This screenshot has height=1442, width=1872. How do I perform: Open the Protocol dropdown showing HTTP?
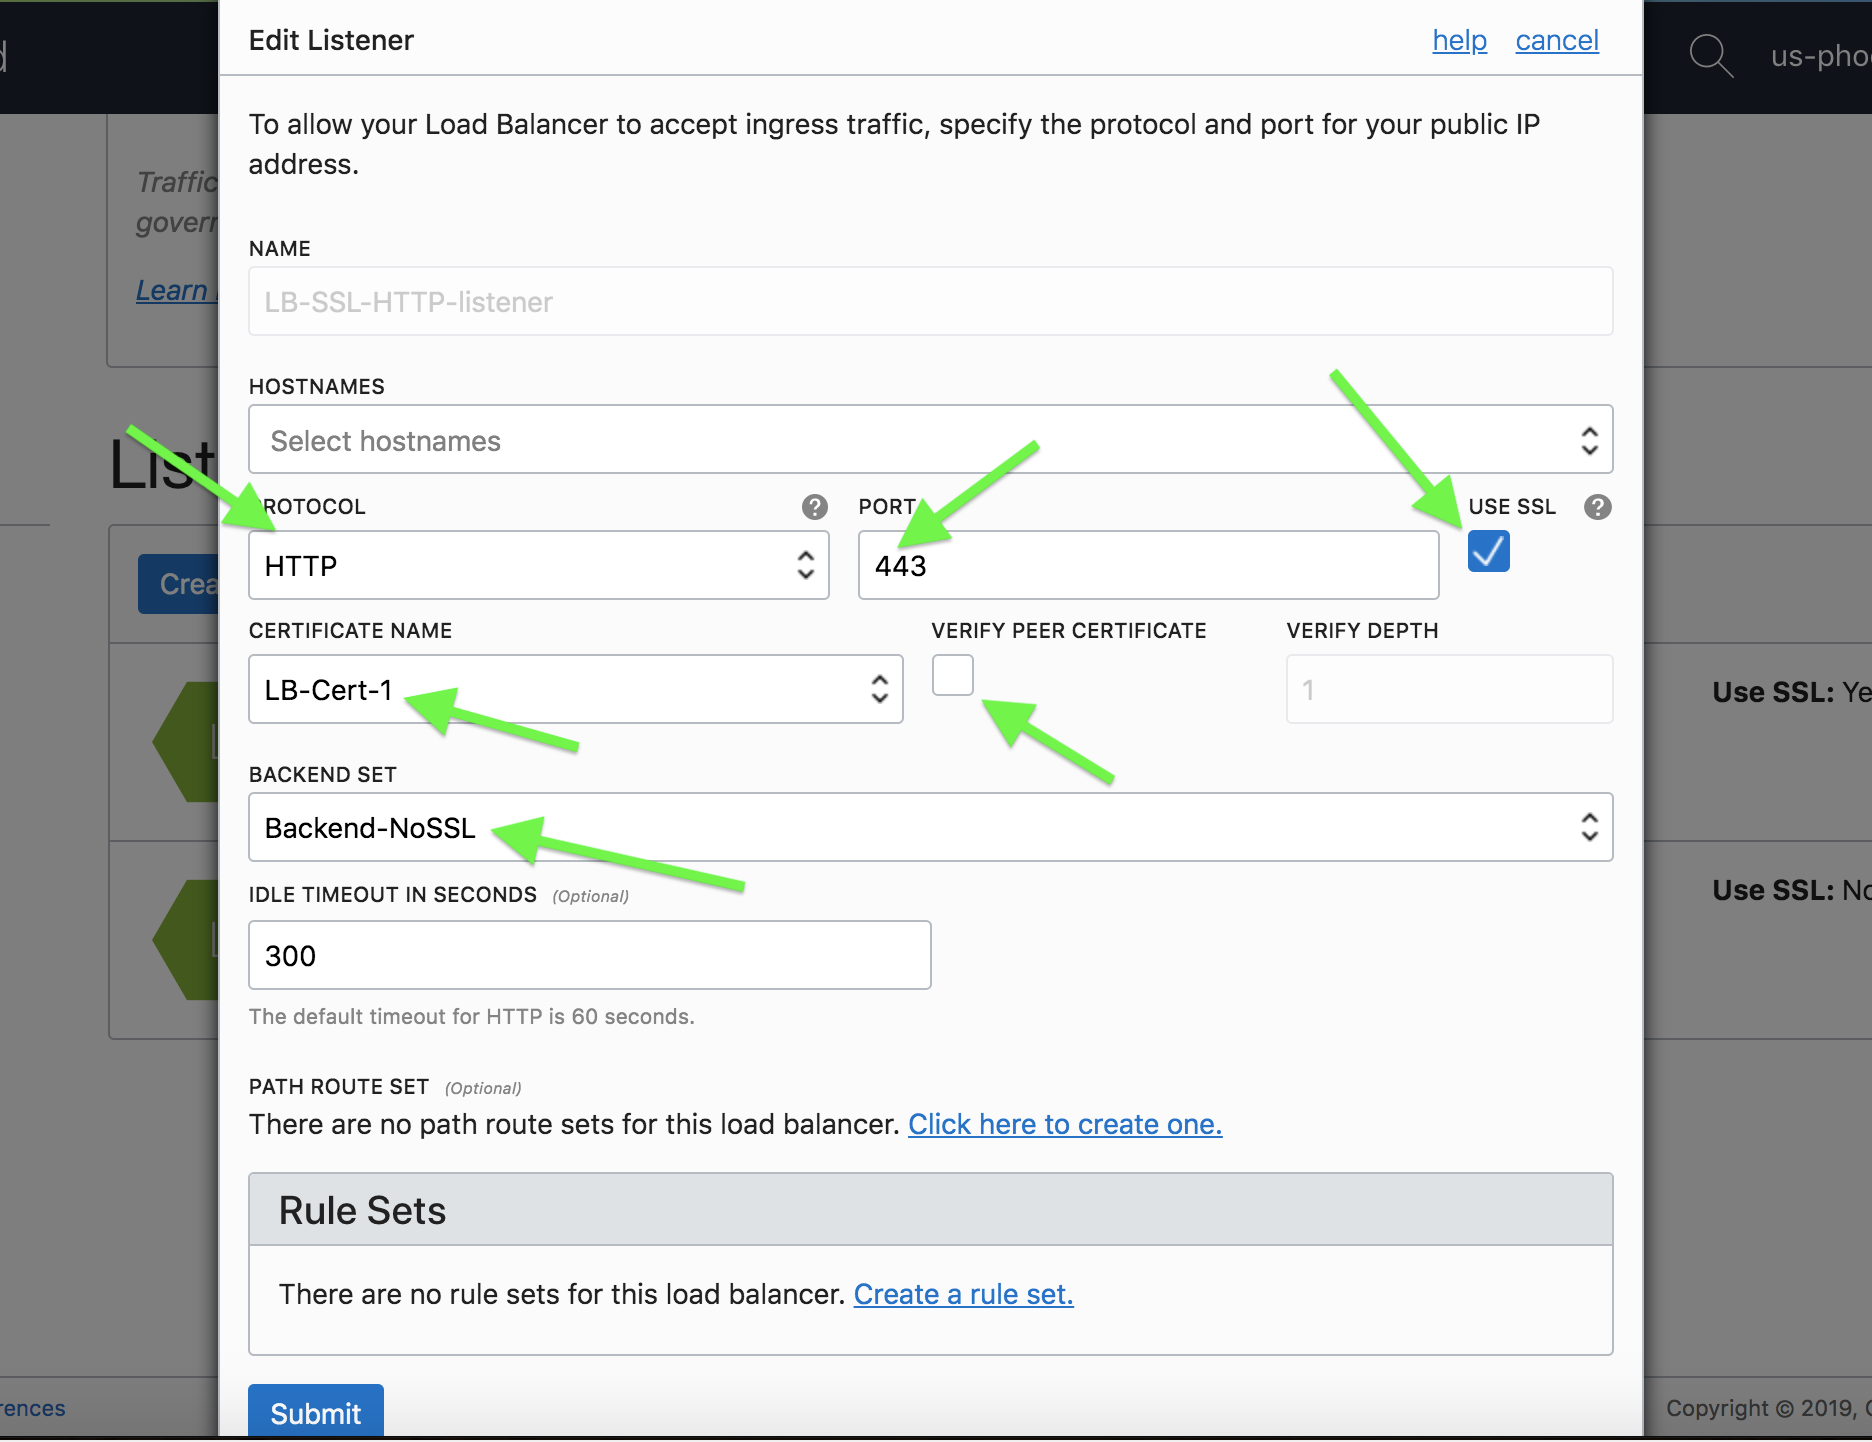pyautogui.click(x=538, y=566)
